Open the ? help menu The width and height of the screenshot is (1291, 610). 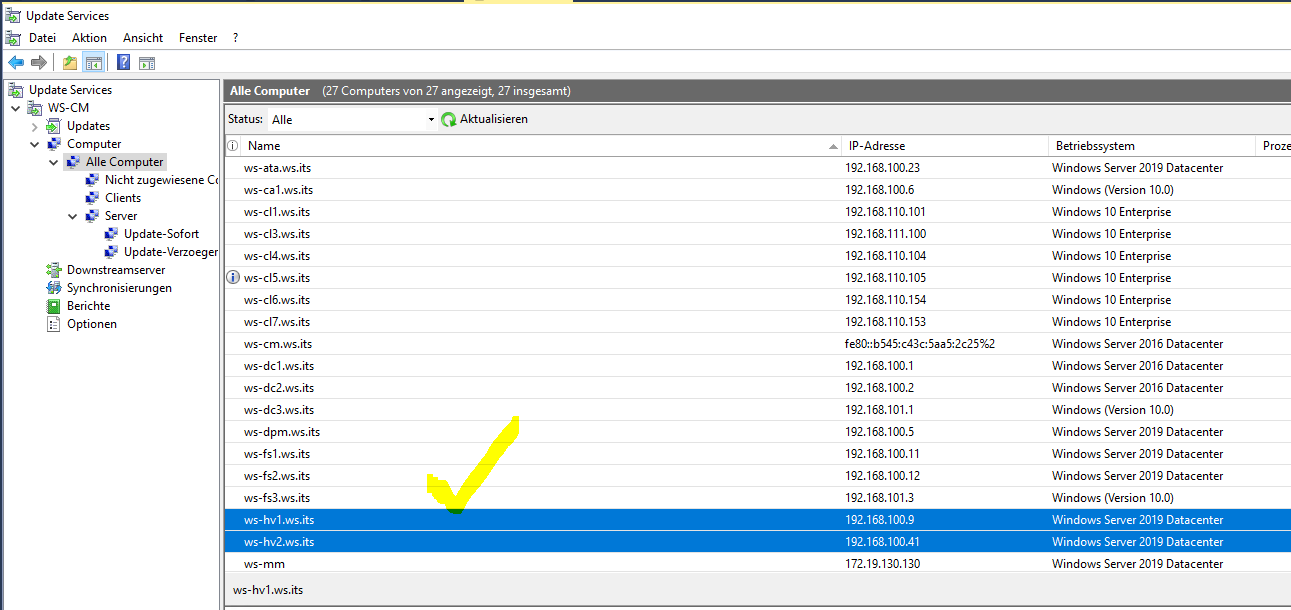pyautogui.click(x=235, y=38)
